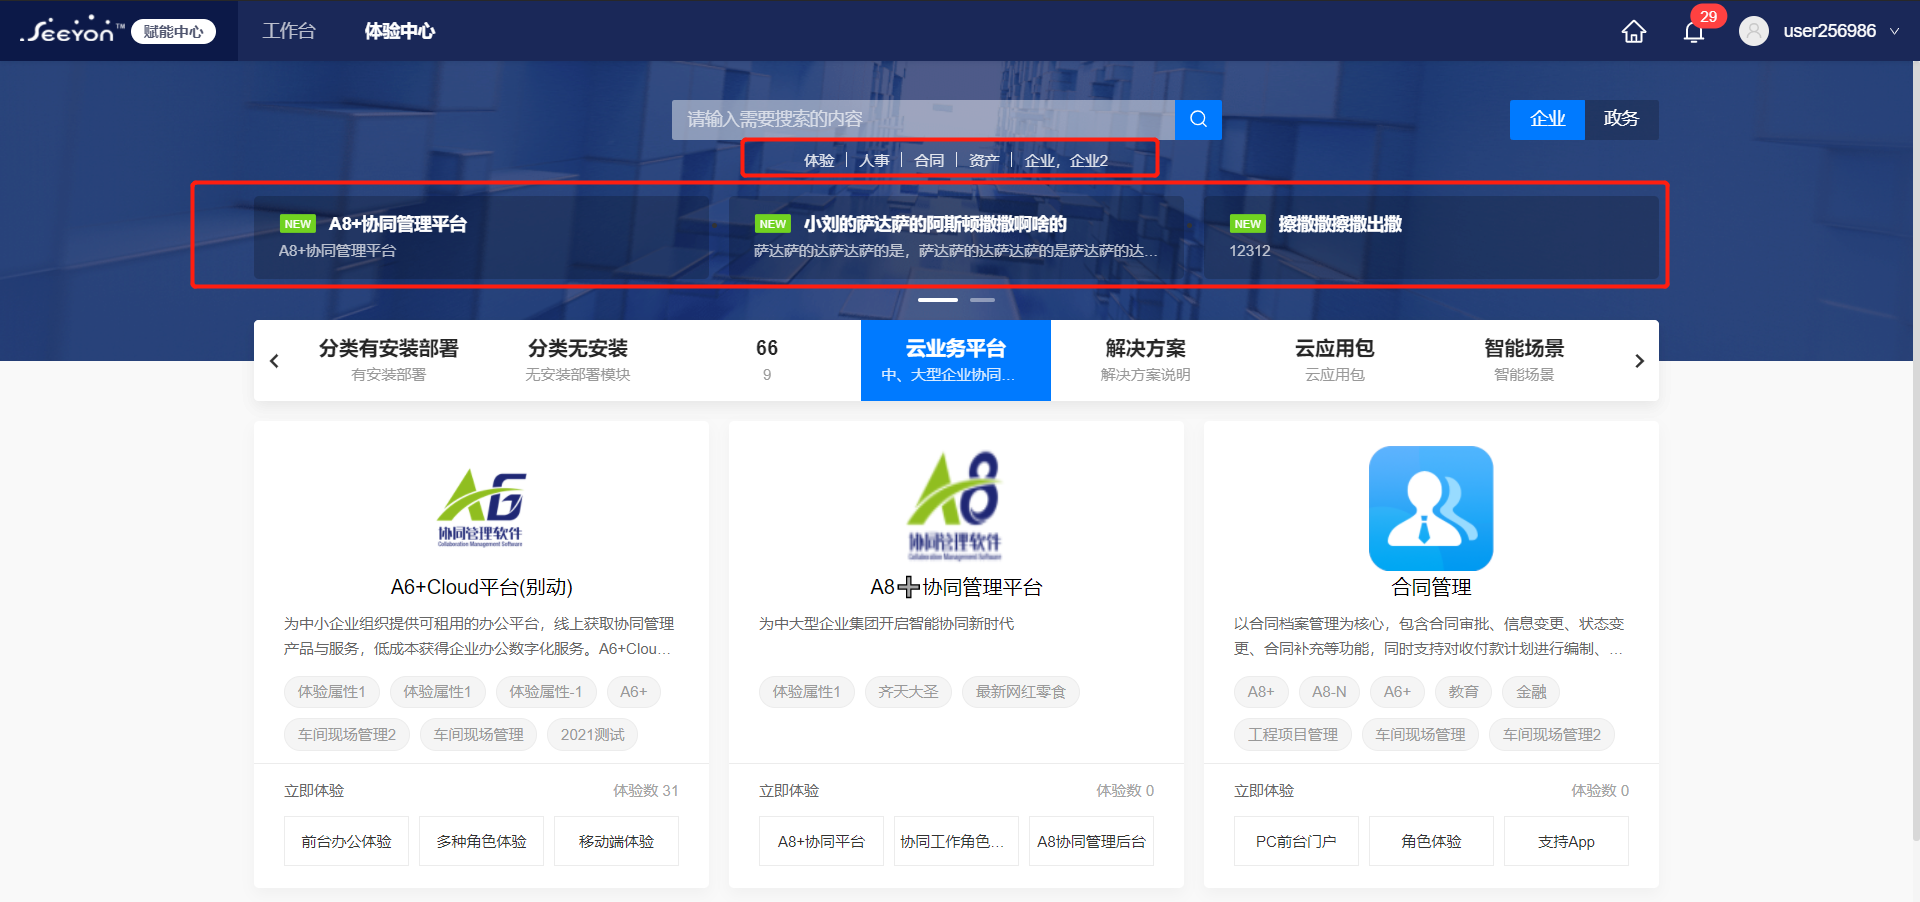Focus the search input field
1920x902 pixels.
point(923,119)
